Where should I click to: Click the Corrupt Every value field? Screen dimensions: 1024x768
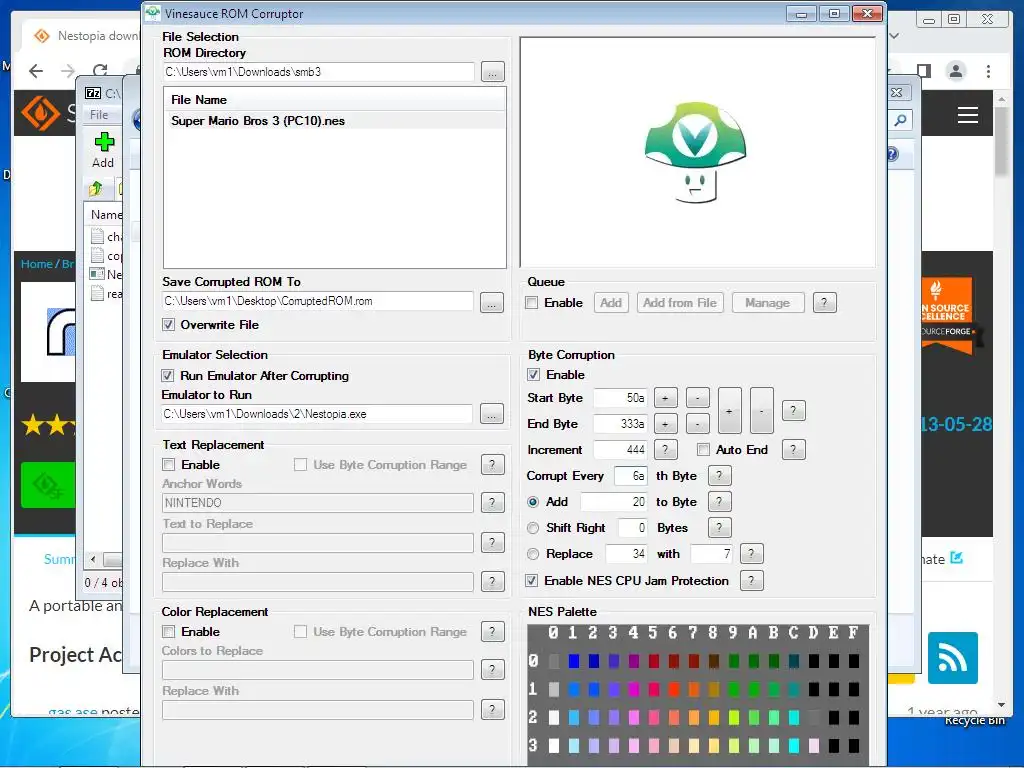click(631, 475)
